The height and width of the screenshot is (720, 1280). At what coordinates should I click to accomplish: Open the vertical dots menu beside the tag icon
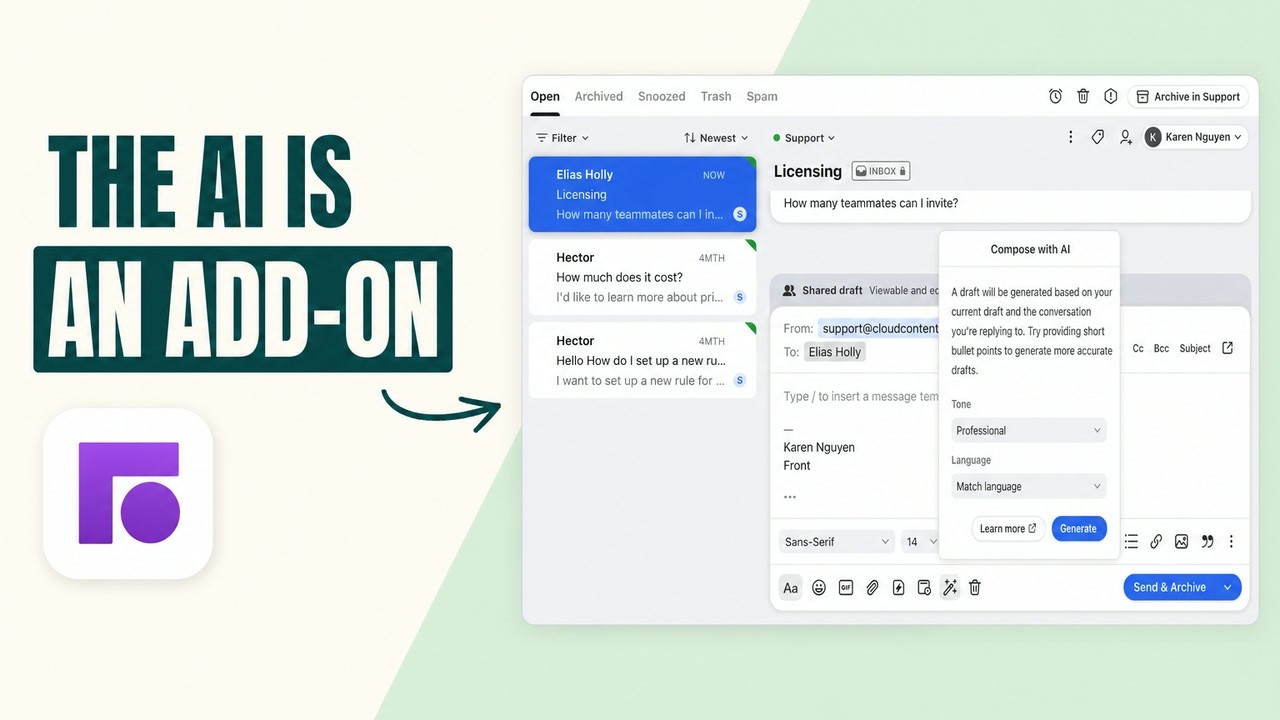pos(1071,137)
